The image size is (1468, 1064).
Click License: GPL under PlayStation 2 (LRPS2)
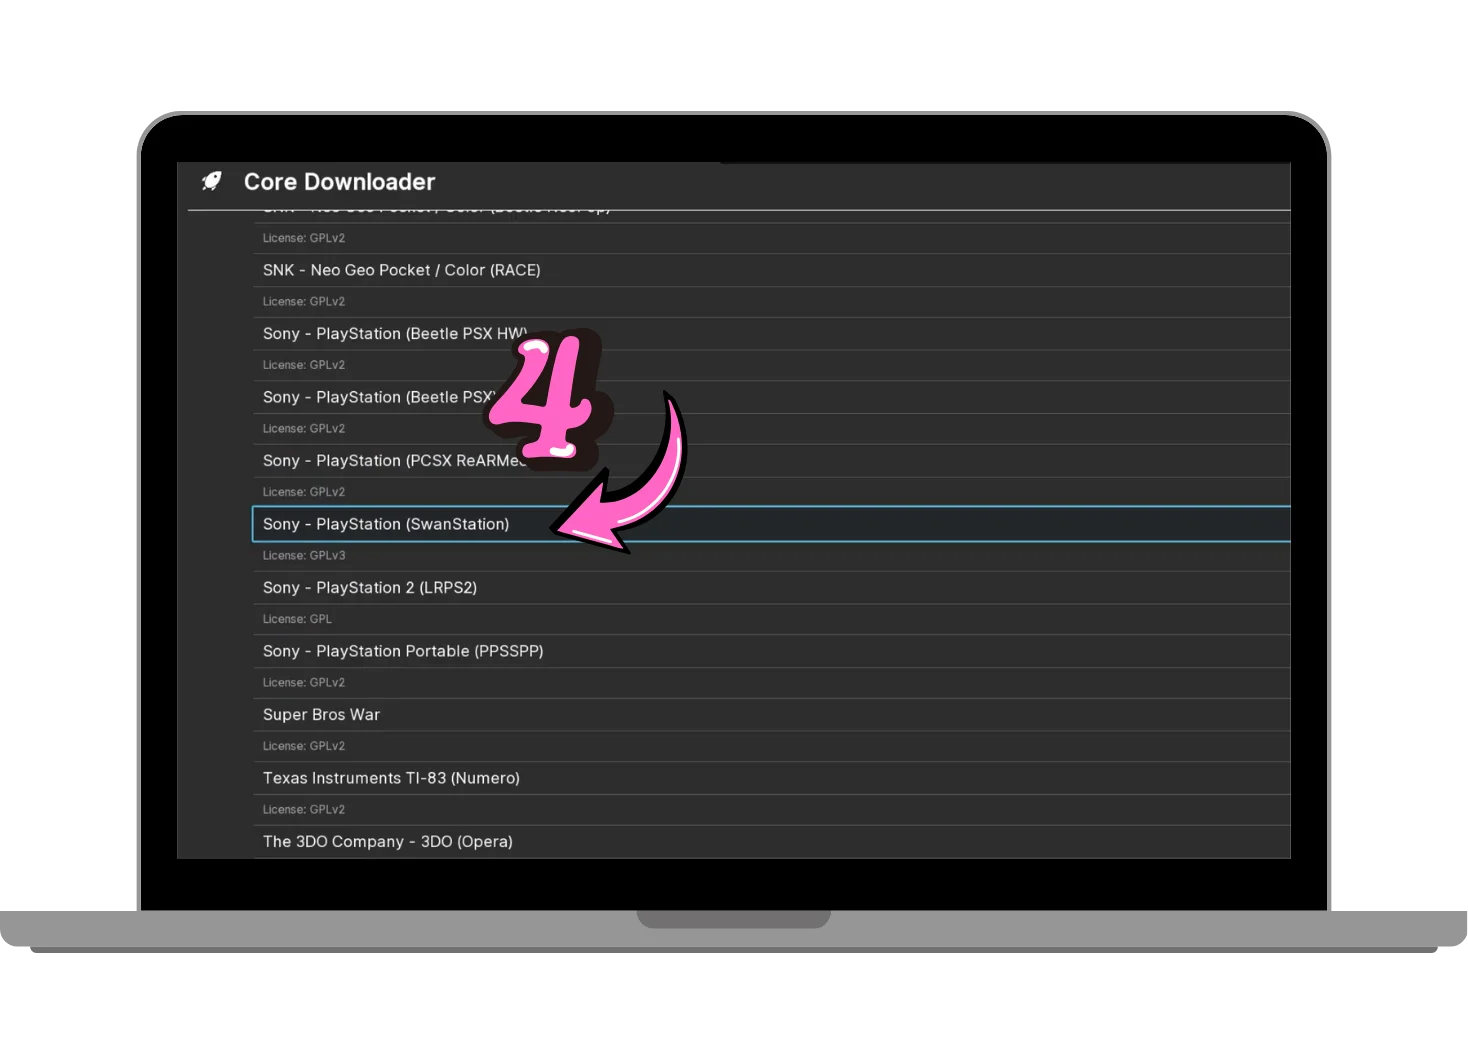click(x=297, y=619)
